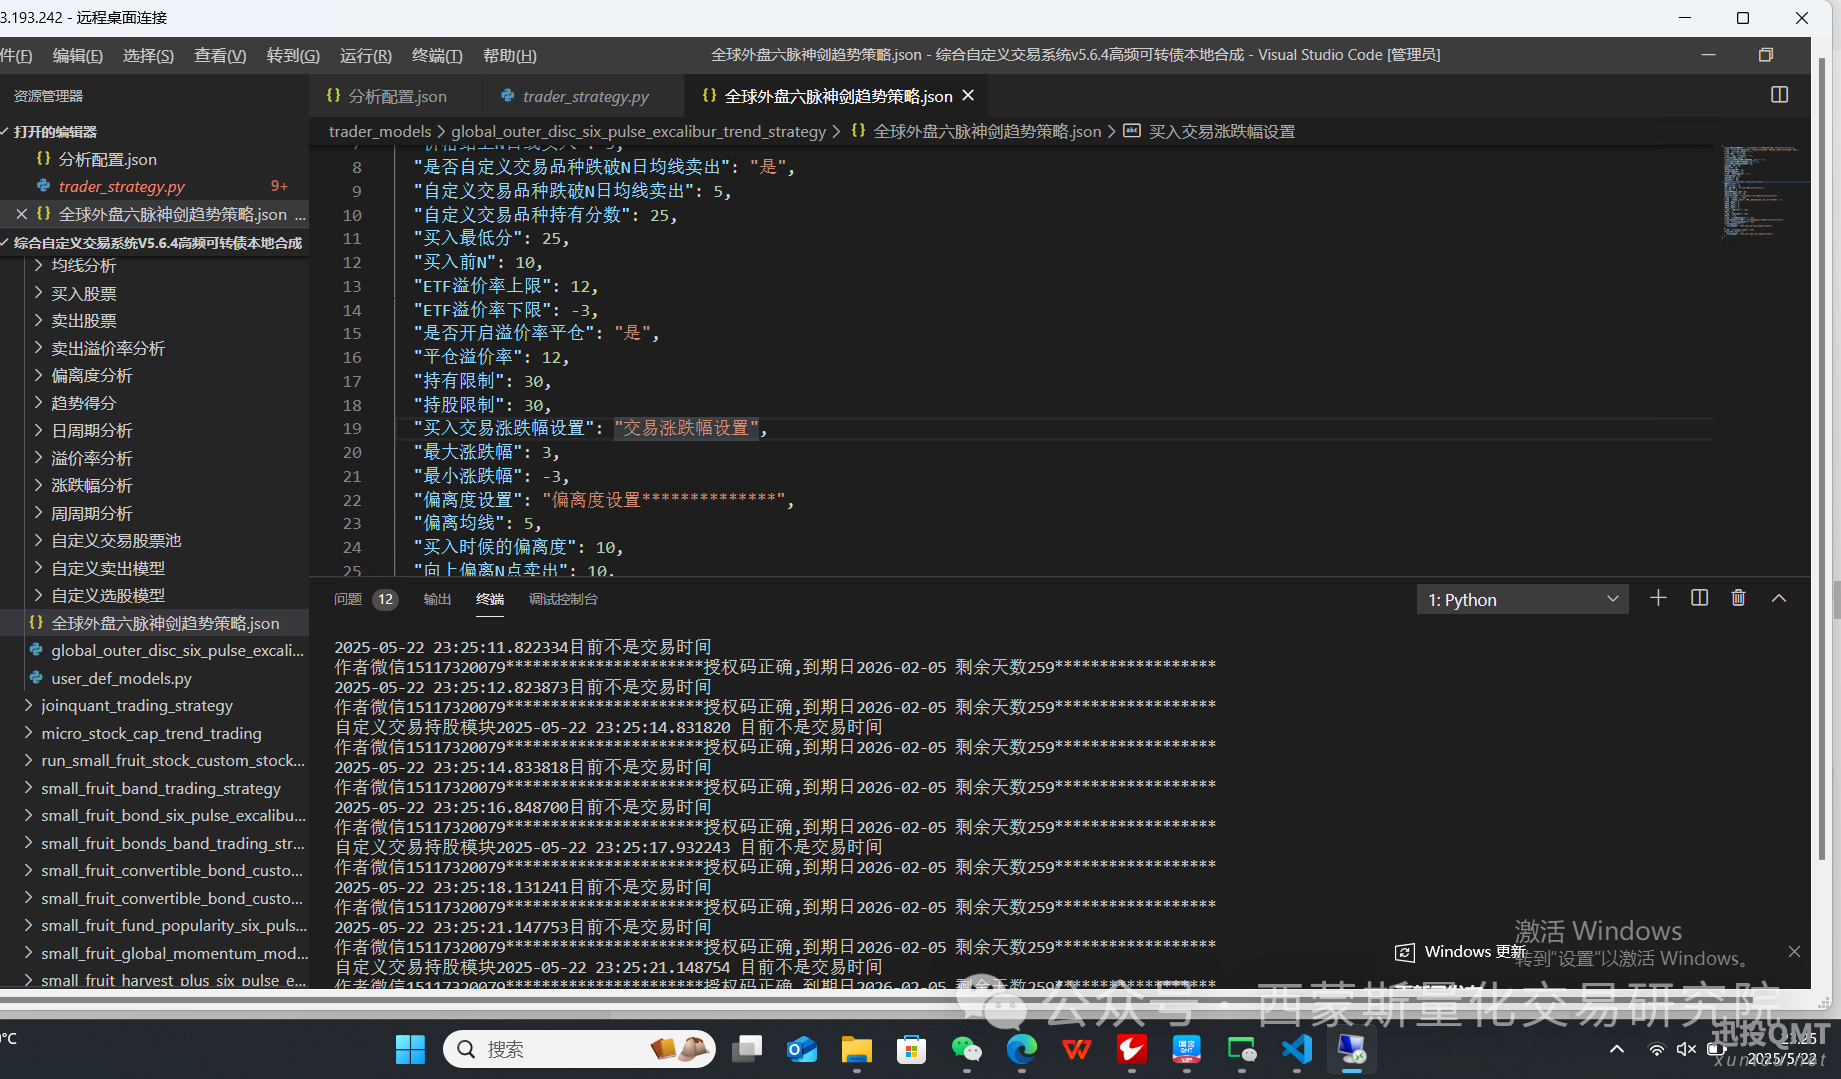Viewport: 1841px width, 1079px height.
Task: Expand the joinquant_trading_strategy folder
Action: tap(137, 705)
